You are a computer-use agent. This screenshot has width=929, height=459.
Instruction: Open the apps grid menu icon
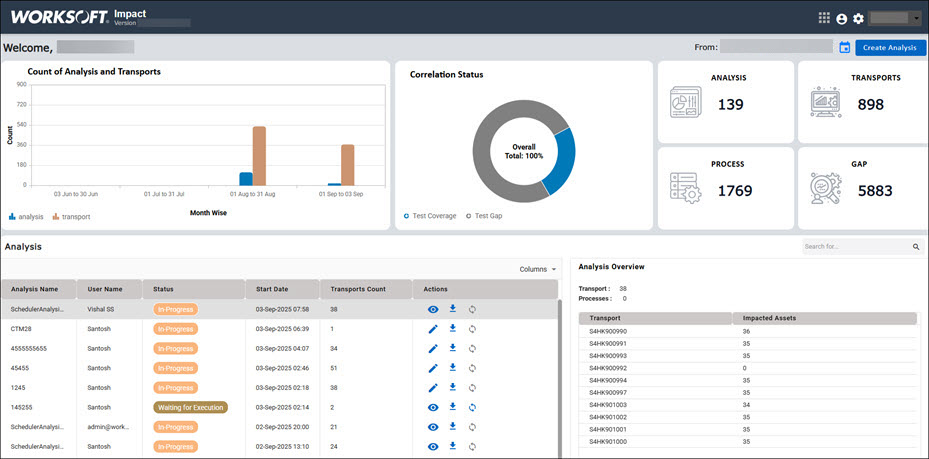click(x=824, y=18)
